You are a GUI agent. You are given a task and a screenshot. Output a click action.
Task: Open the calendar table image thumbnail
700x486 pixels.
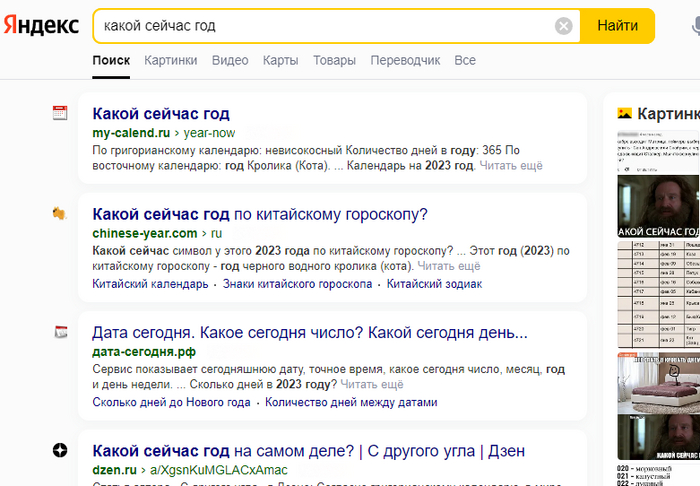click(x=658, y=295)
